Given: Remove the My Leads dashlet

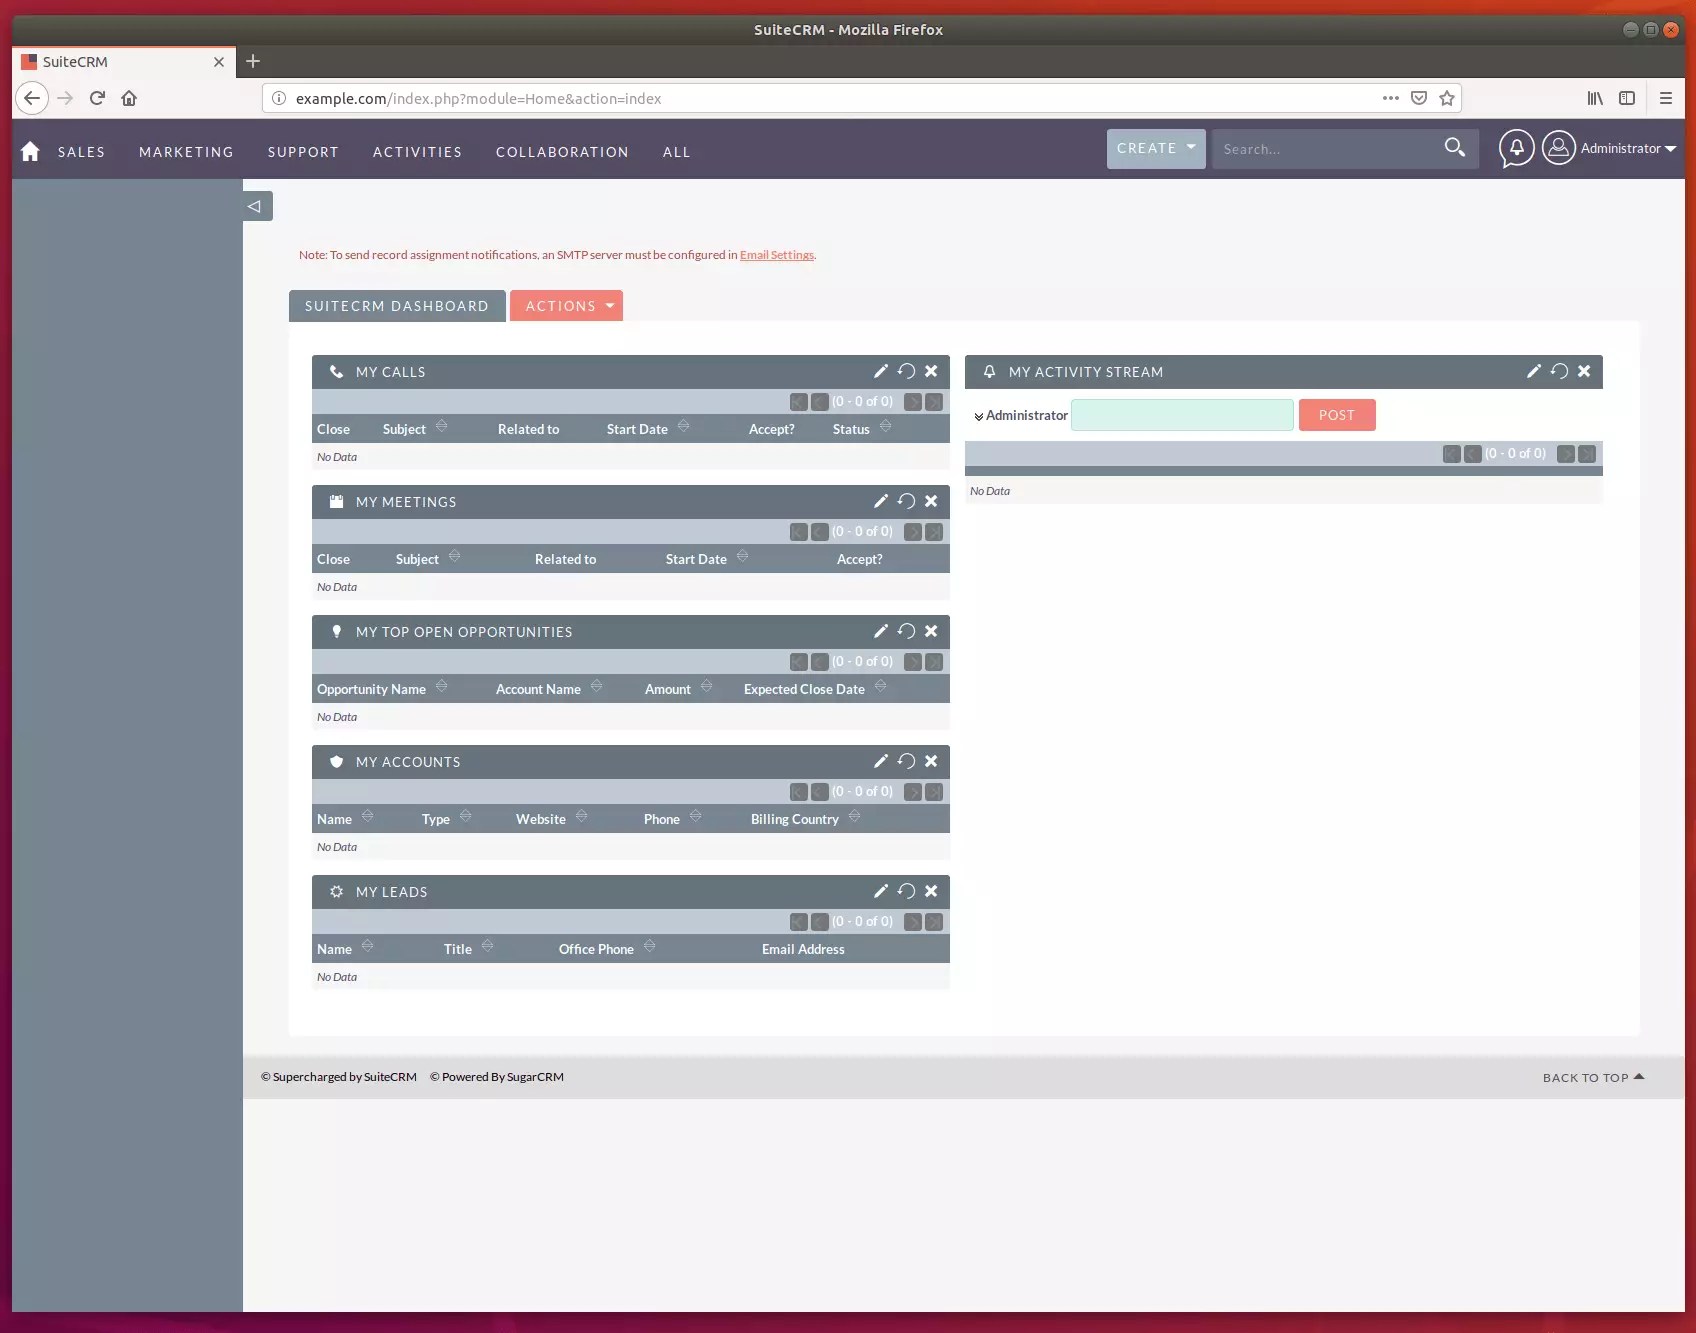Looking at the screenshot, I should coord(931,891).
